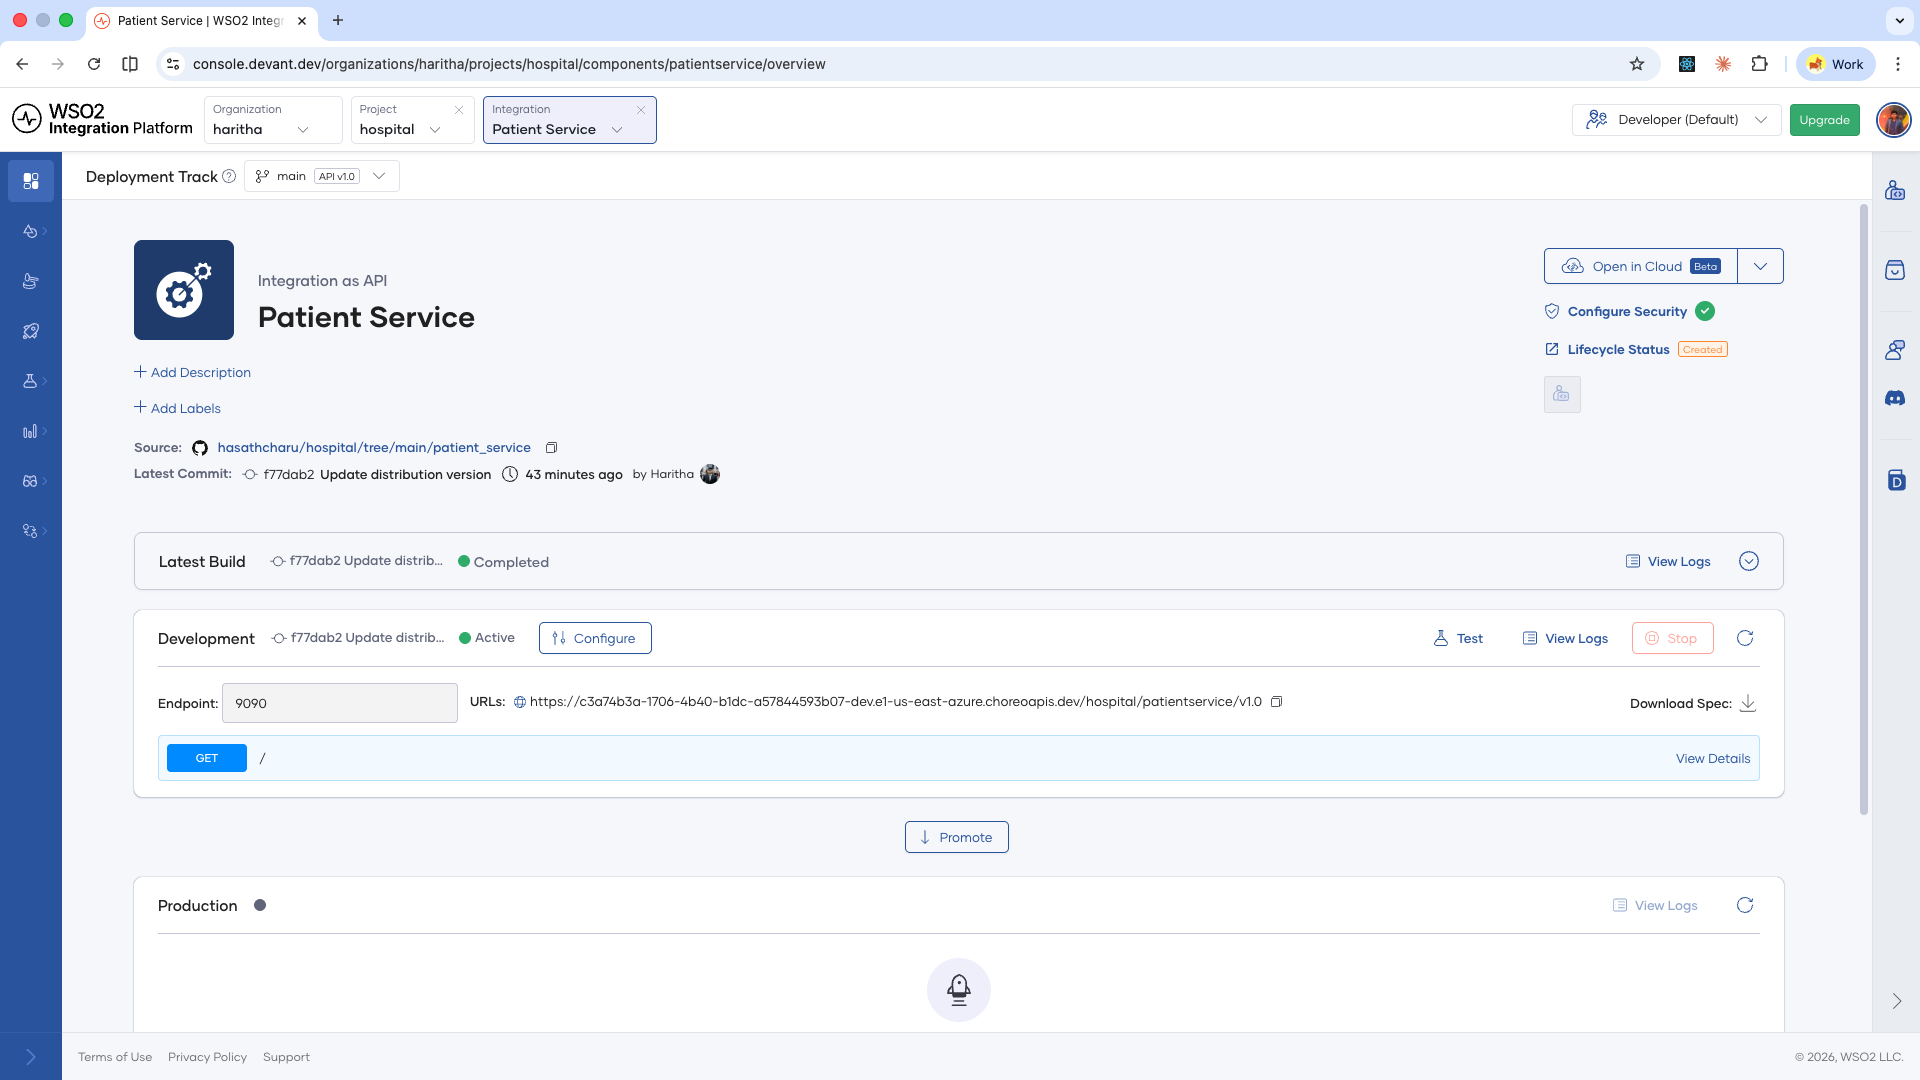Refresh the Production environment
The image size is (1920, 1080).
pyautogui.click(x=1745, y=905)
